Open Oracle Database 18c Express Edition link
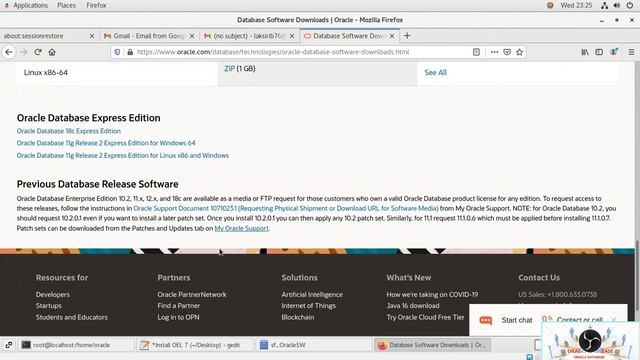 click(x=69, y=131)
